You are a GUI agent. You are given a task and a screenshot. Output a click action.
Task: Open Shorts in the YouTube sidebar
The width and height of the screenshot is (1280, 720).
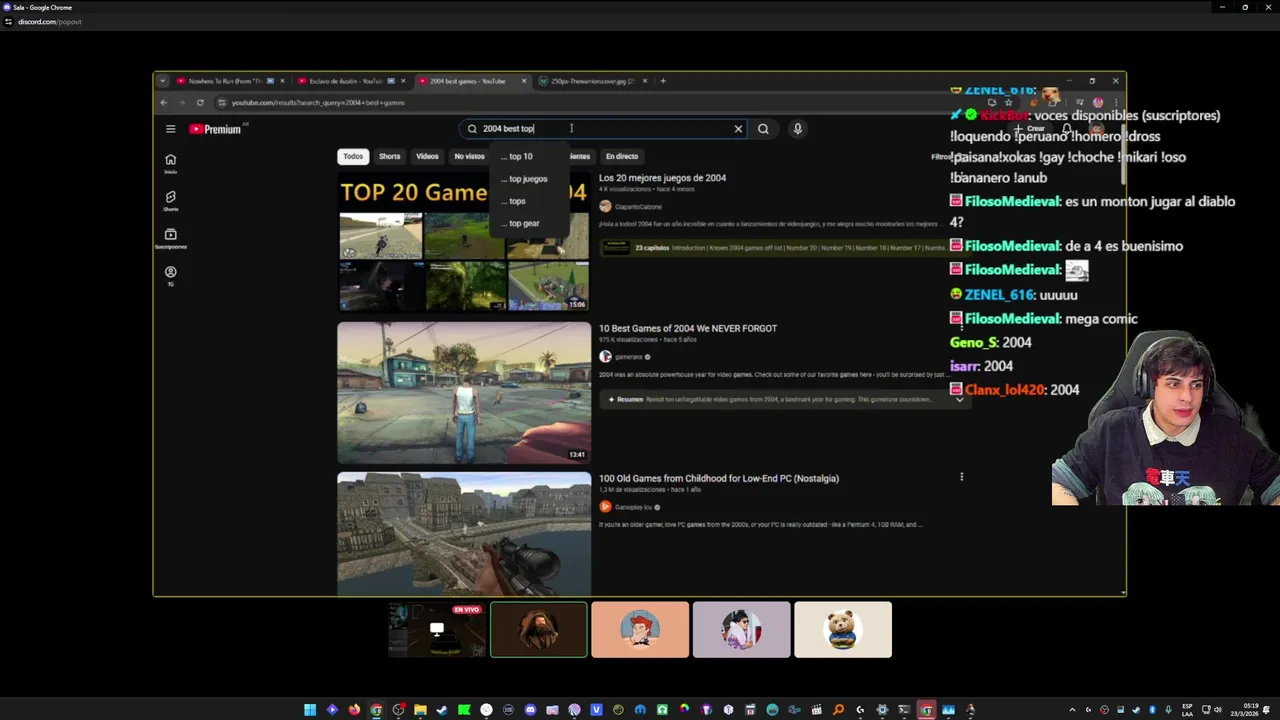click(x=170, y=201)
